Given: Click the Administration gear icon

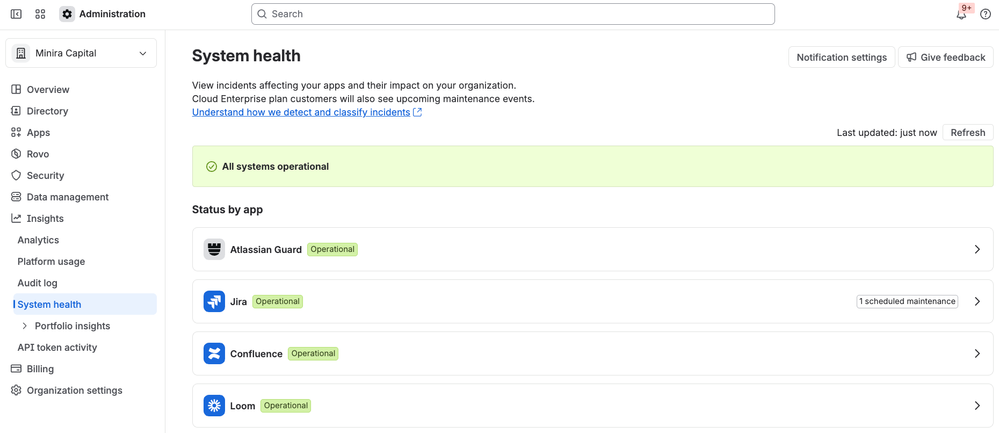Looking at the screenshot, I should pyautogui.click(x=67, y=14).
